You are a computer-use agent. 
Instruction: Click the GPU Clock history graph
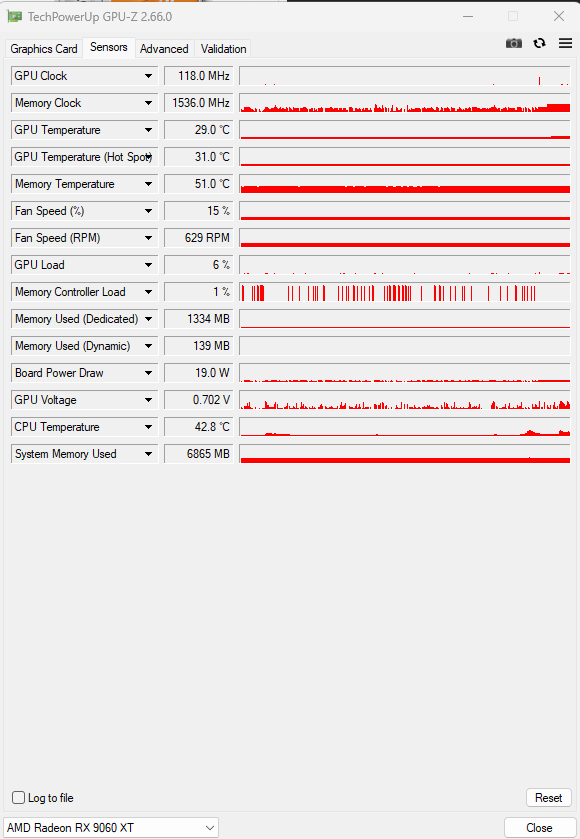click(x=405, y=76)
